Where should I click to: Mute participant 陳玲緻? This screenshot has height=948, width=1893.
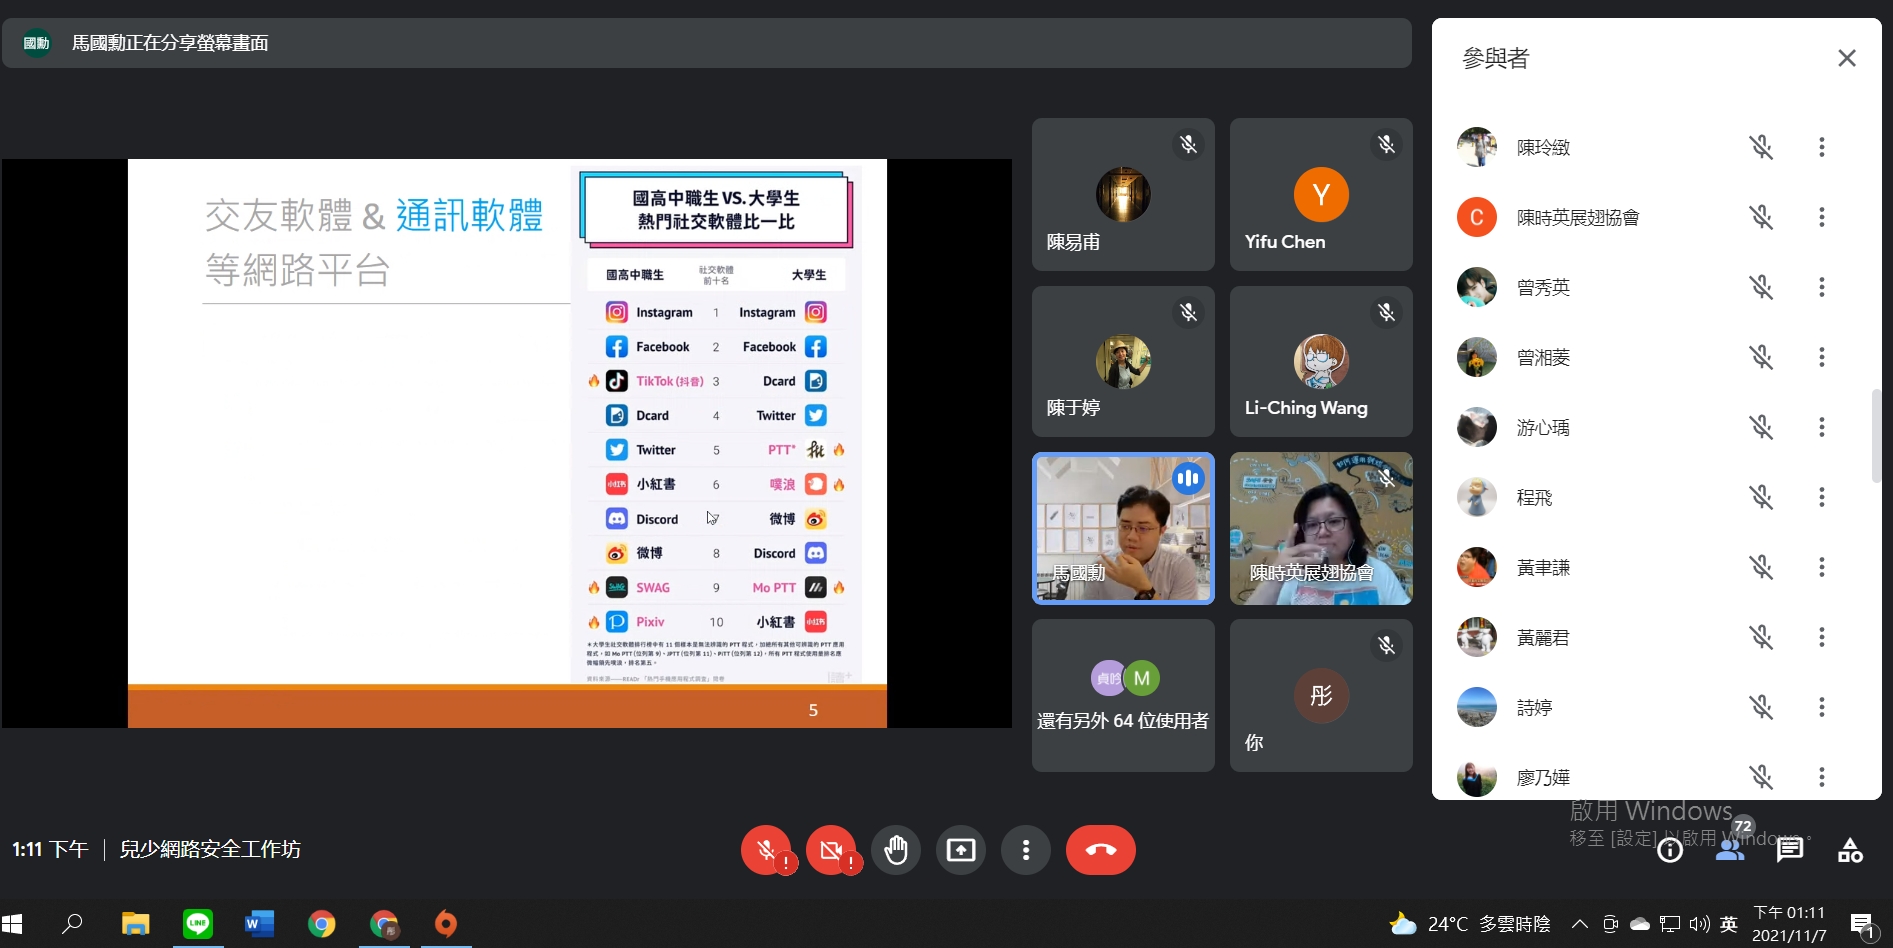[1761, 147]
